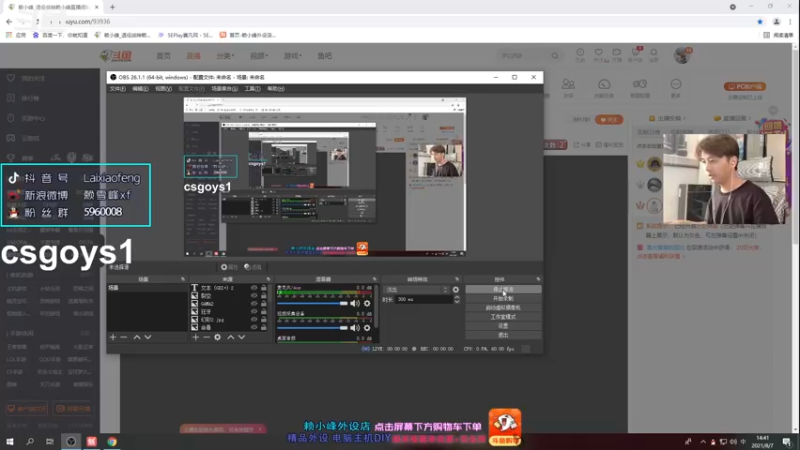This screenshot has width=800, height=450.
Task: Open the notification center in the system tray
Action: 787,442
